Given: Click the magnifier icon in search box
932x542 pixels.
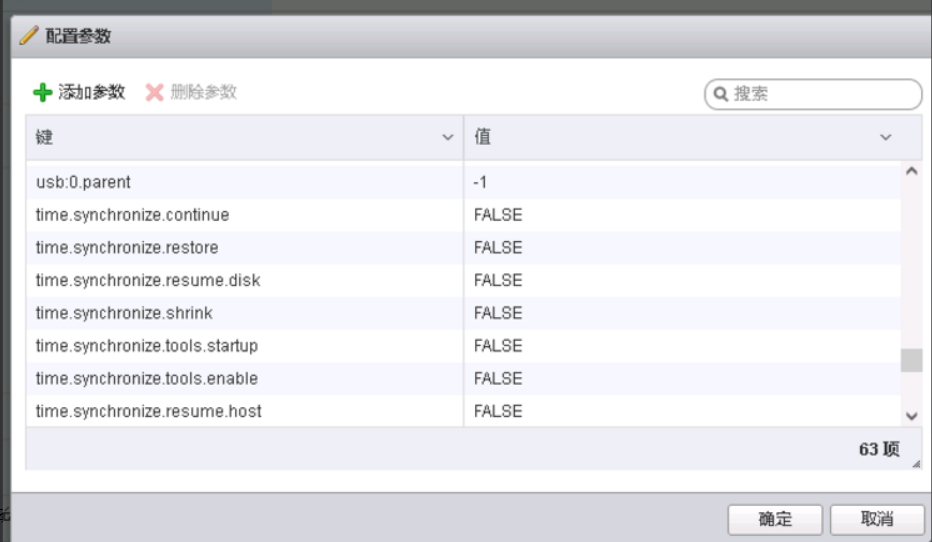Looking at the screenshot, I should coord(720,95).
